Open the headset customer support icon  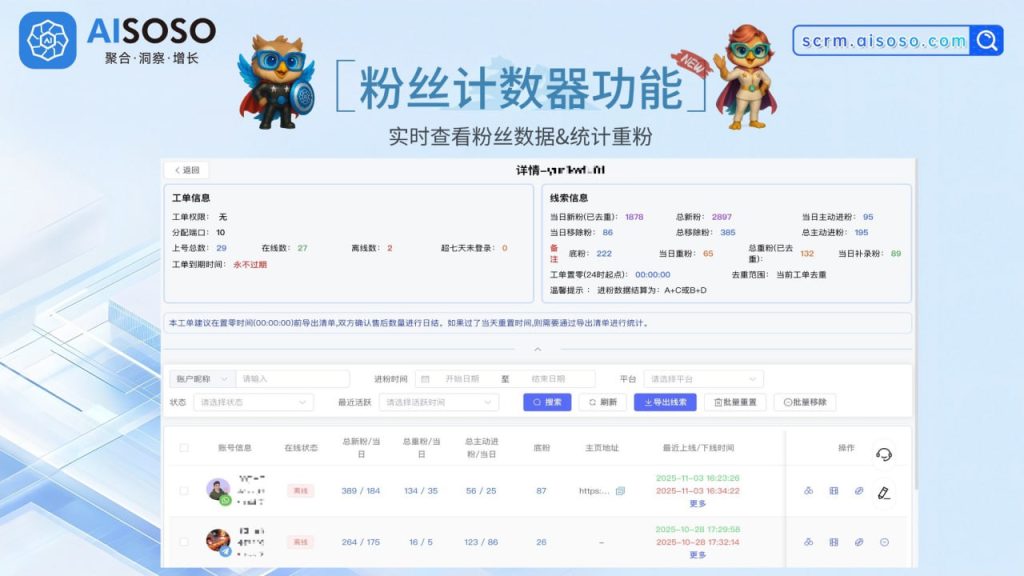tap(883, 455)
